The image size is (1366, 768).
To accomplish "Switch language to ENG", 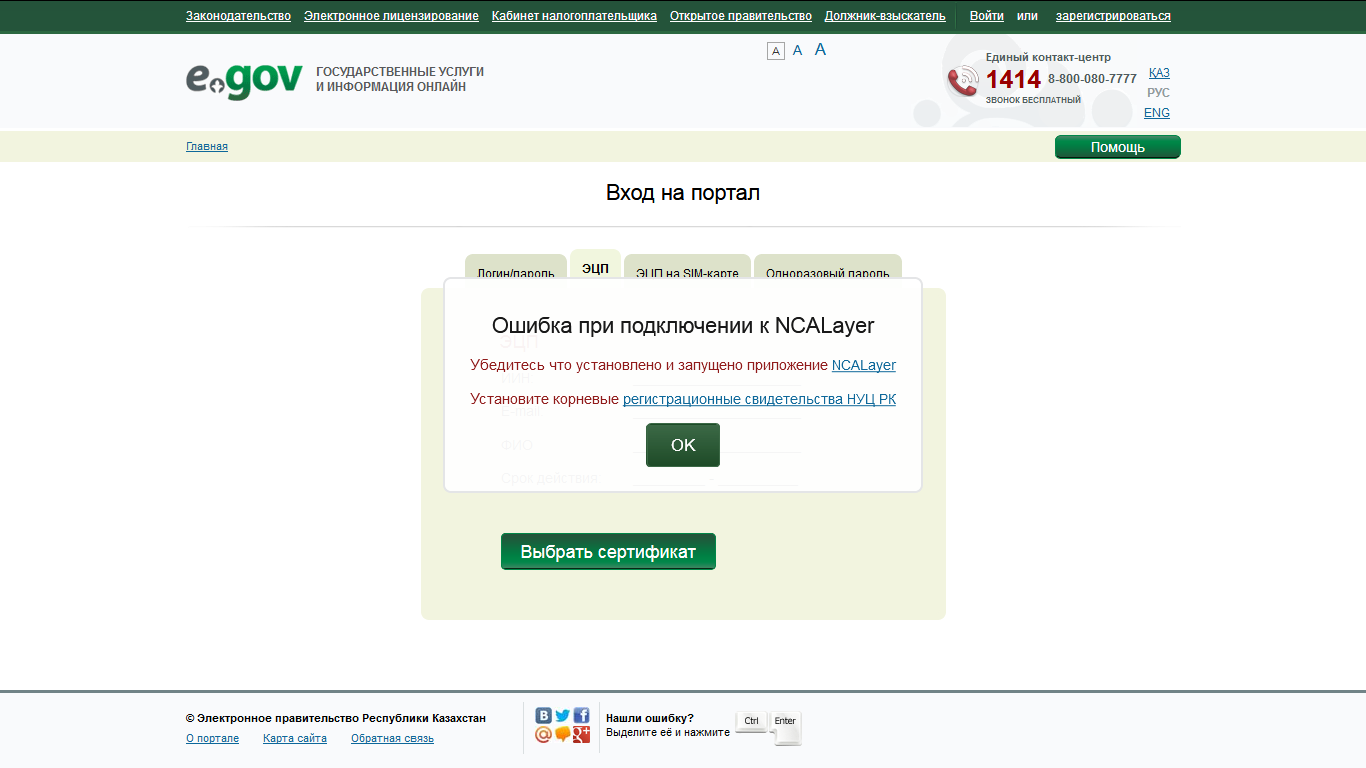I will pyautogui.click(x=1157, y=113).
